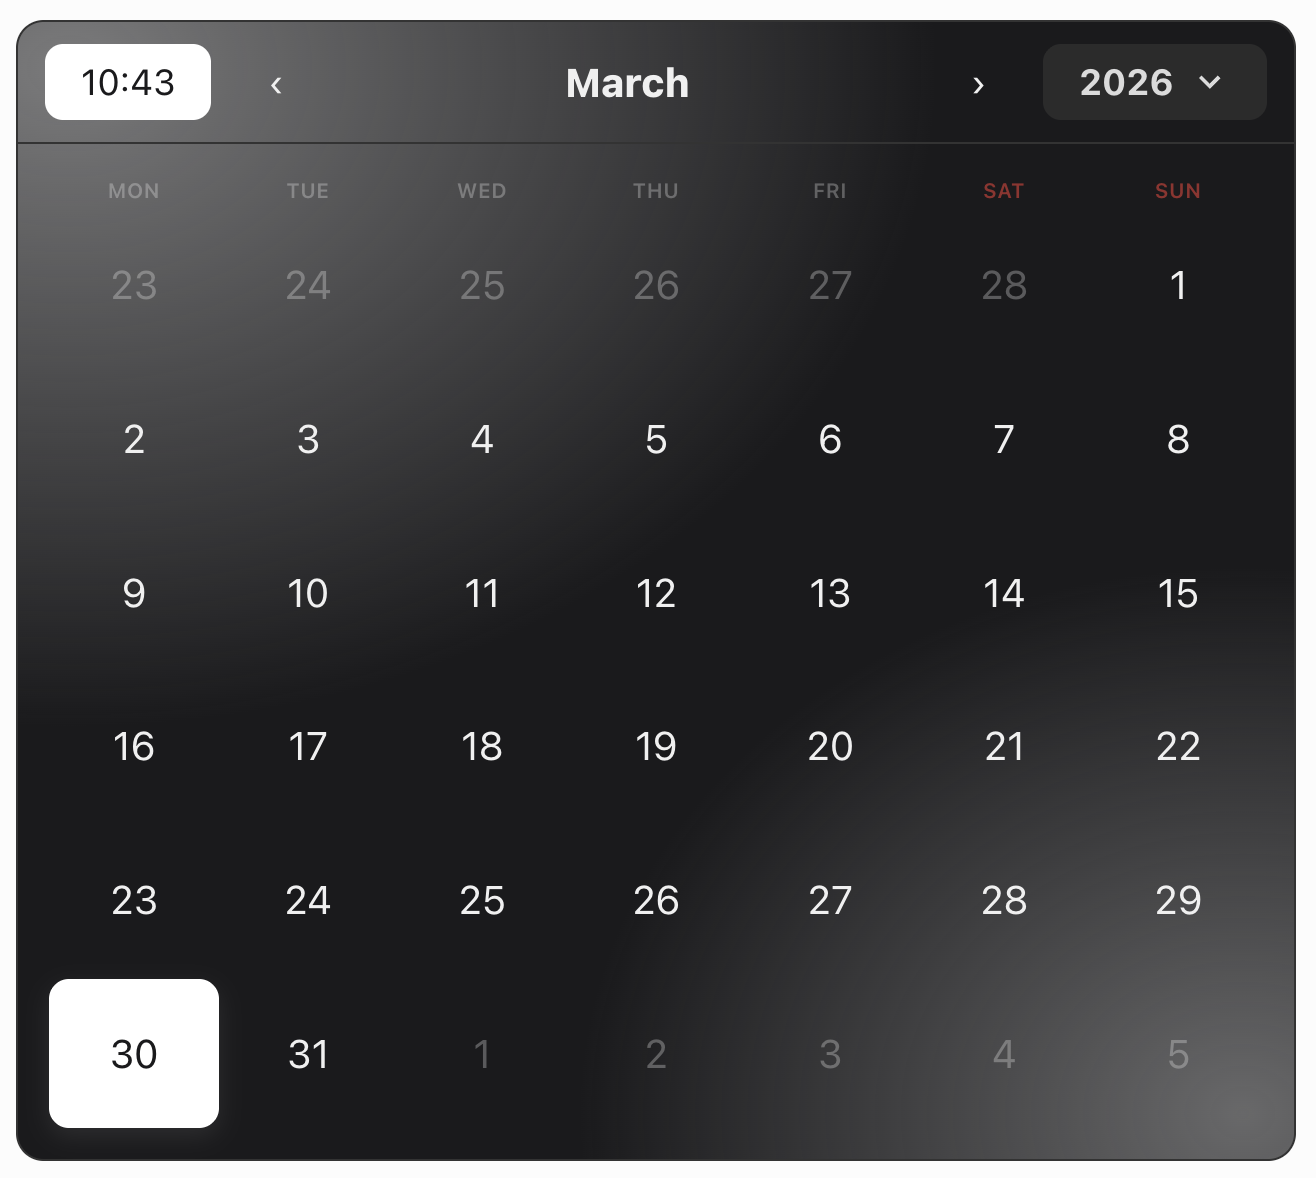This screenshot has width=1316, height=1178.
Task: Choose Tuesday March 17
Action: [x=308, y=746]
